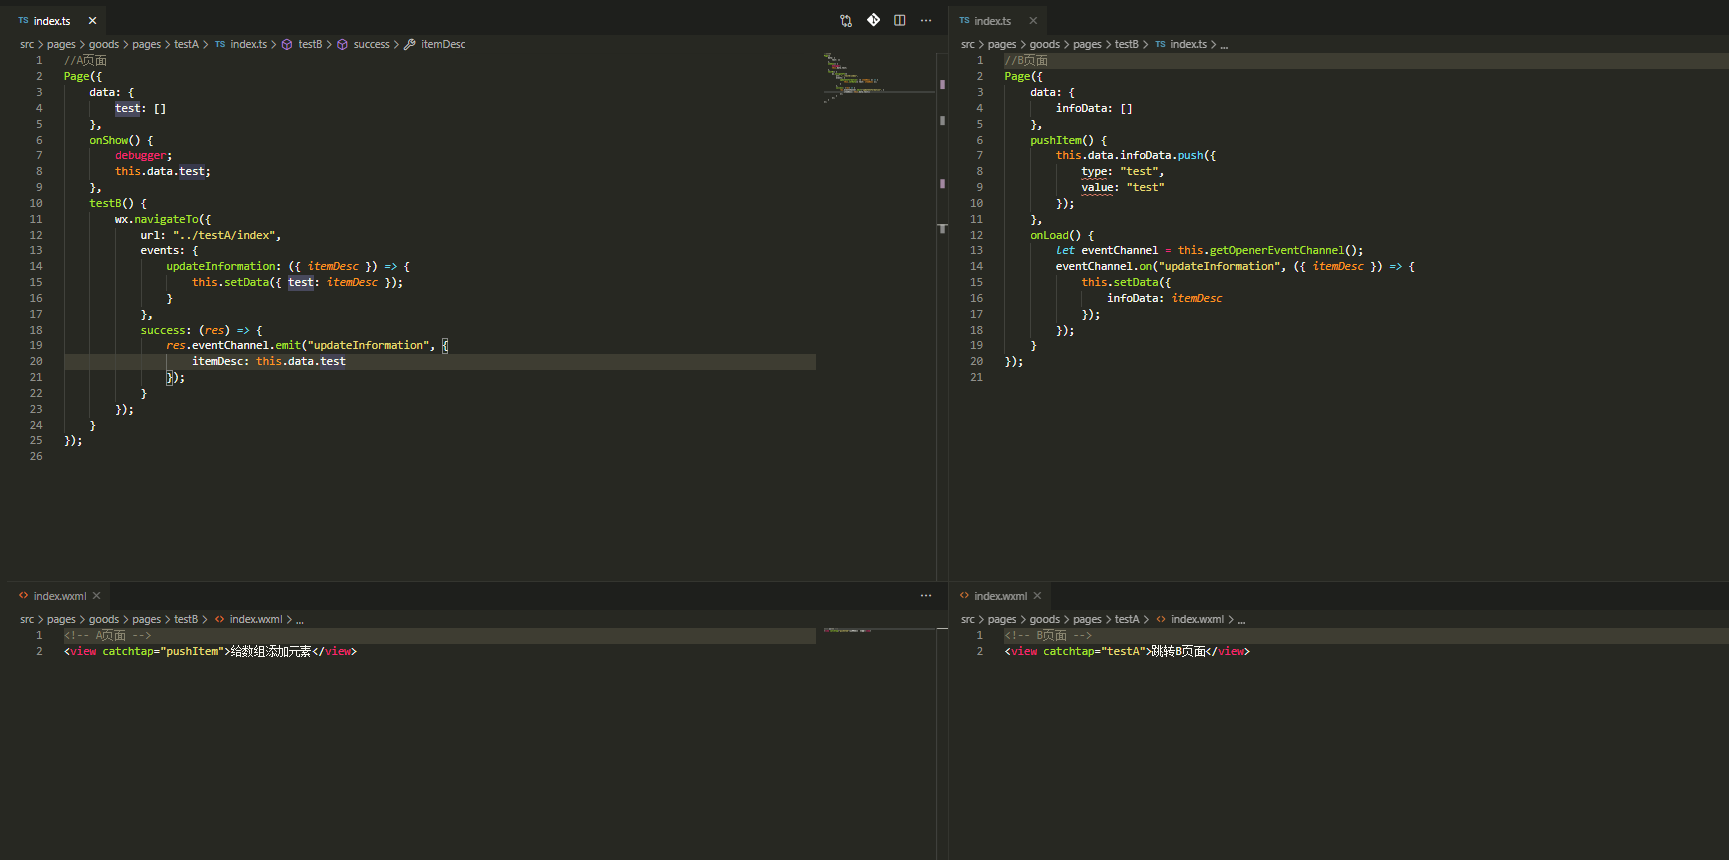Open goods breadcrumb in top-right editor
This screenshot has width=1729, height=860.
(x=1045, y=44)
